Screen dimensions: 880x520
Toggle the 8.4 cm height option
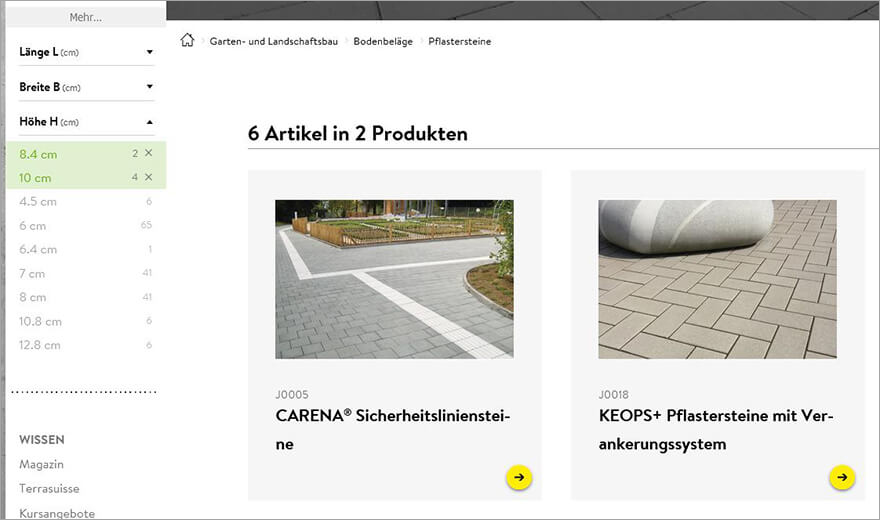[86, 154]
